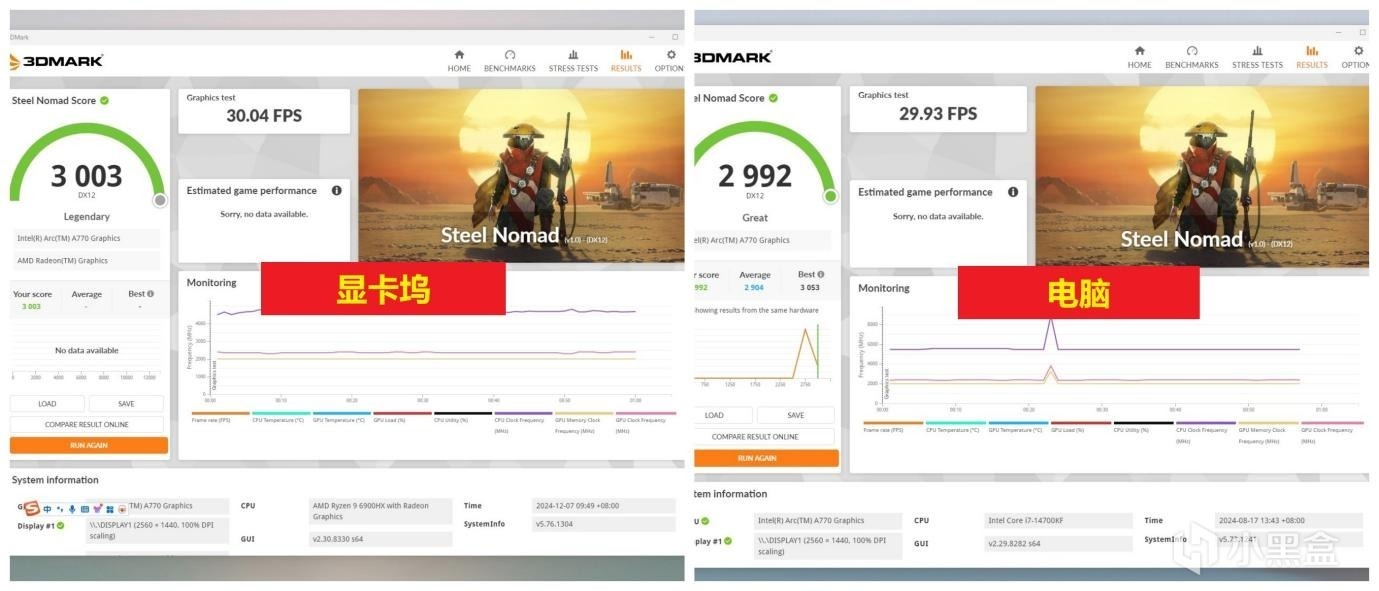Open soft keyboard icon on IME toolbar

click(x=85, y=509)
